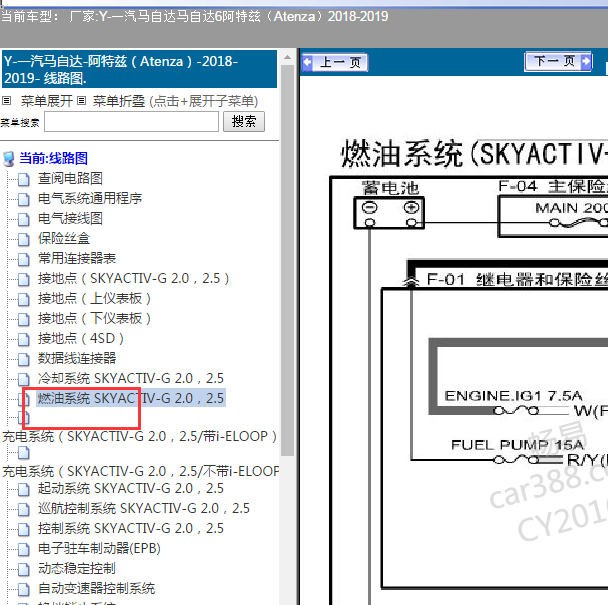The width and height of the screenshot is (608, 605).
Task: Click the 搜索 search button
Action: coord(244,121)
